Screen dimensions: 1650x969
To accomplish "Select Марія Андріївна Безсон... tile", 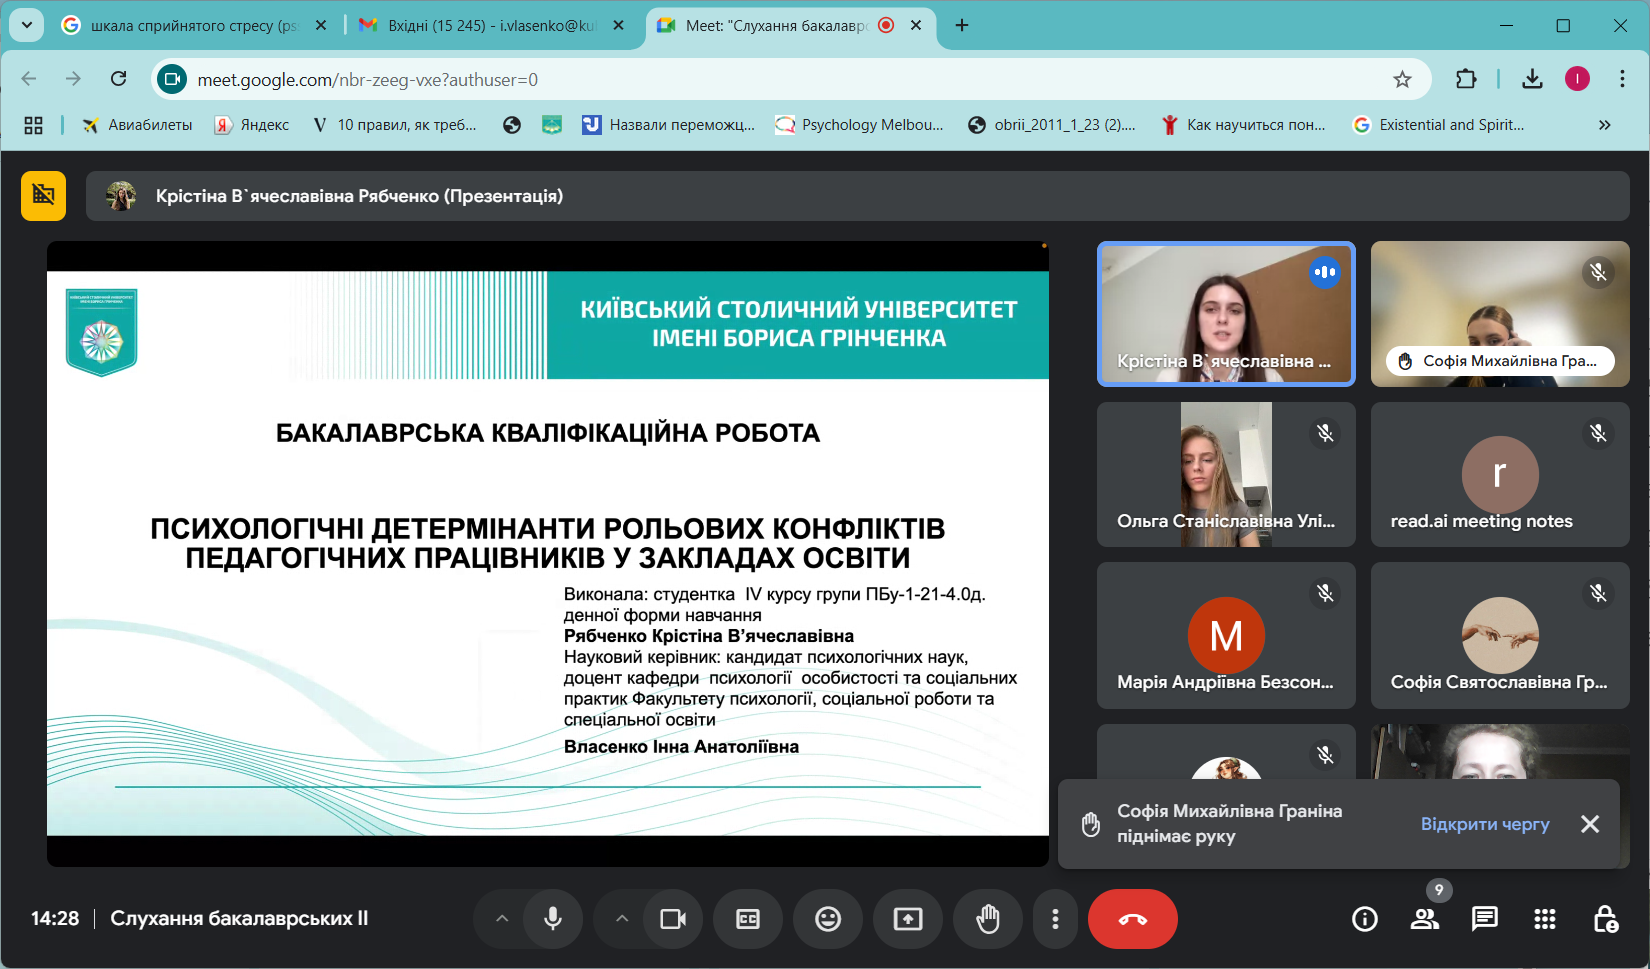I will tap(1226, 636).
